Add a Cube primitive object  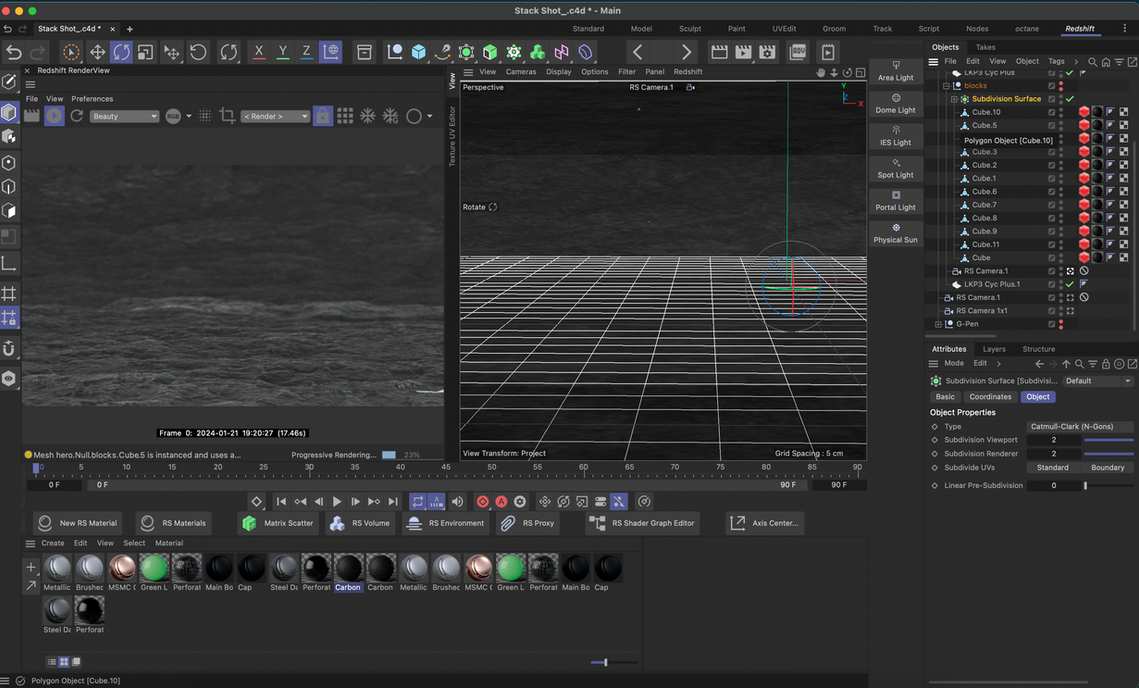[x=418, y=52]
